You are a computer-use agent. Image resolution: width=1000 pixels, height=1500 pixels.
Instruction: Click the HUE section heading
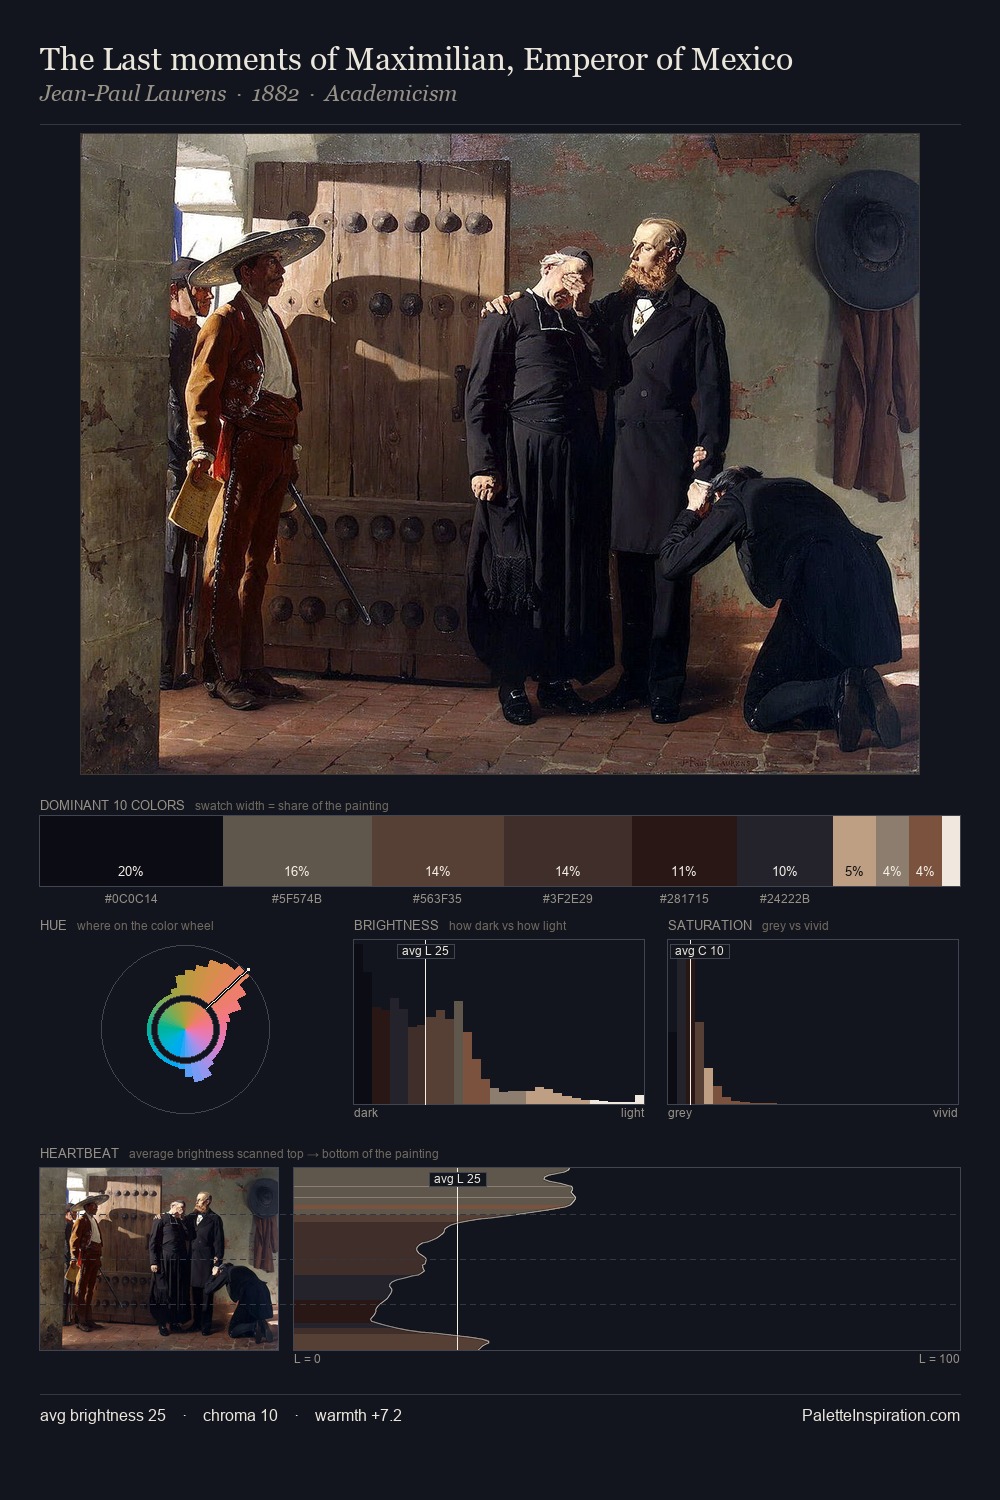click(x=53, y=925)
